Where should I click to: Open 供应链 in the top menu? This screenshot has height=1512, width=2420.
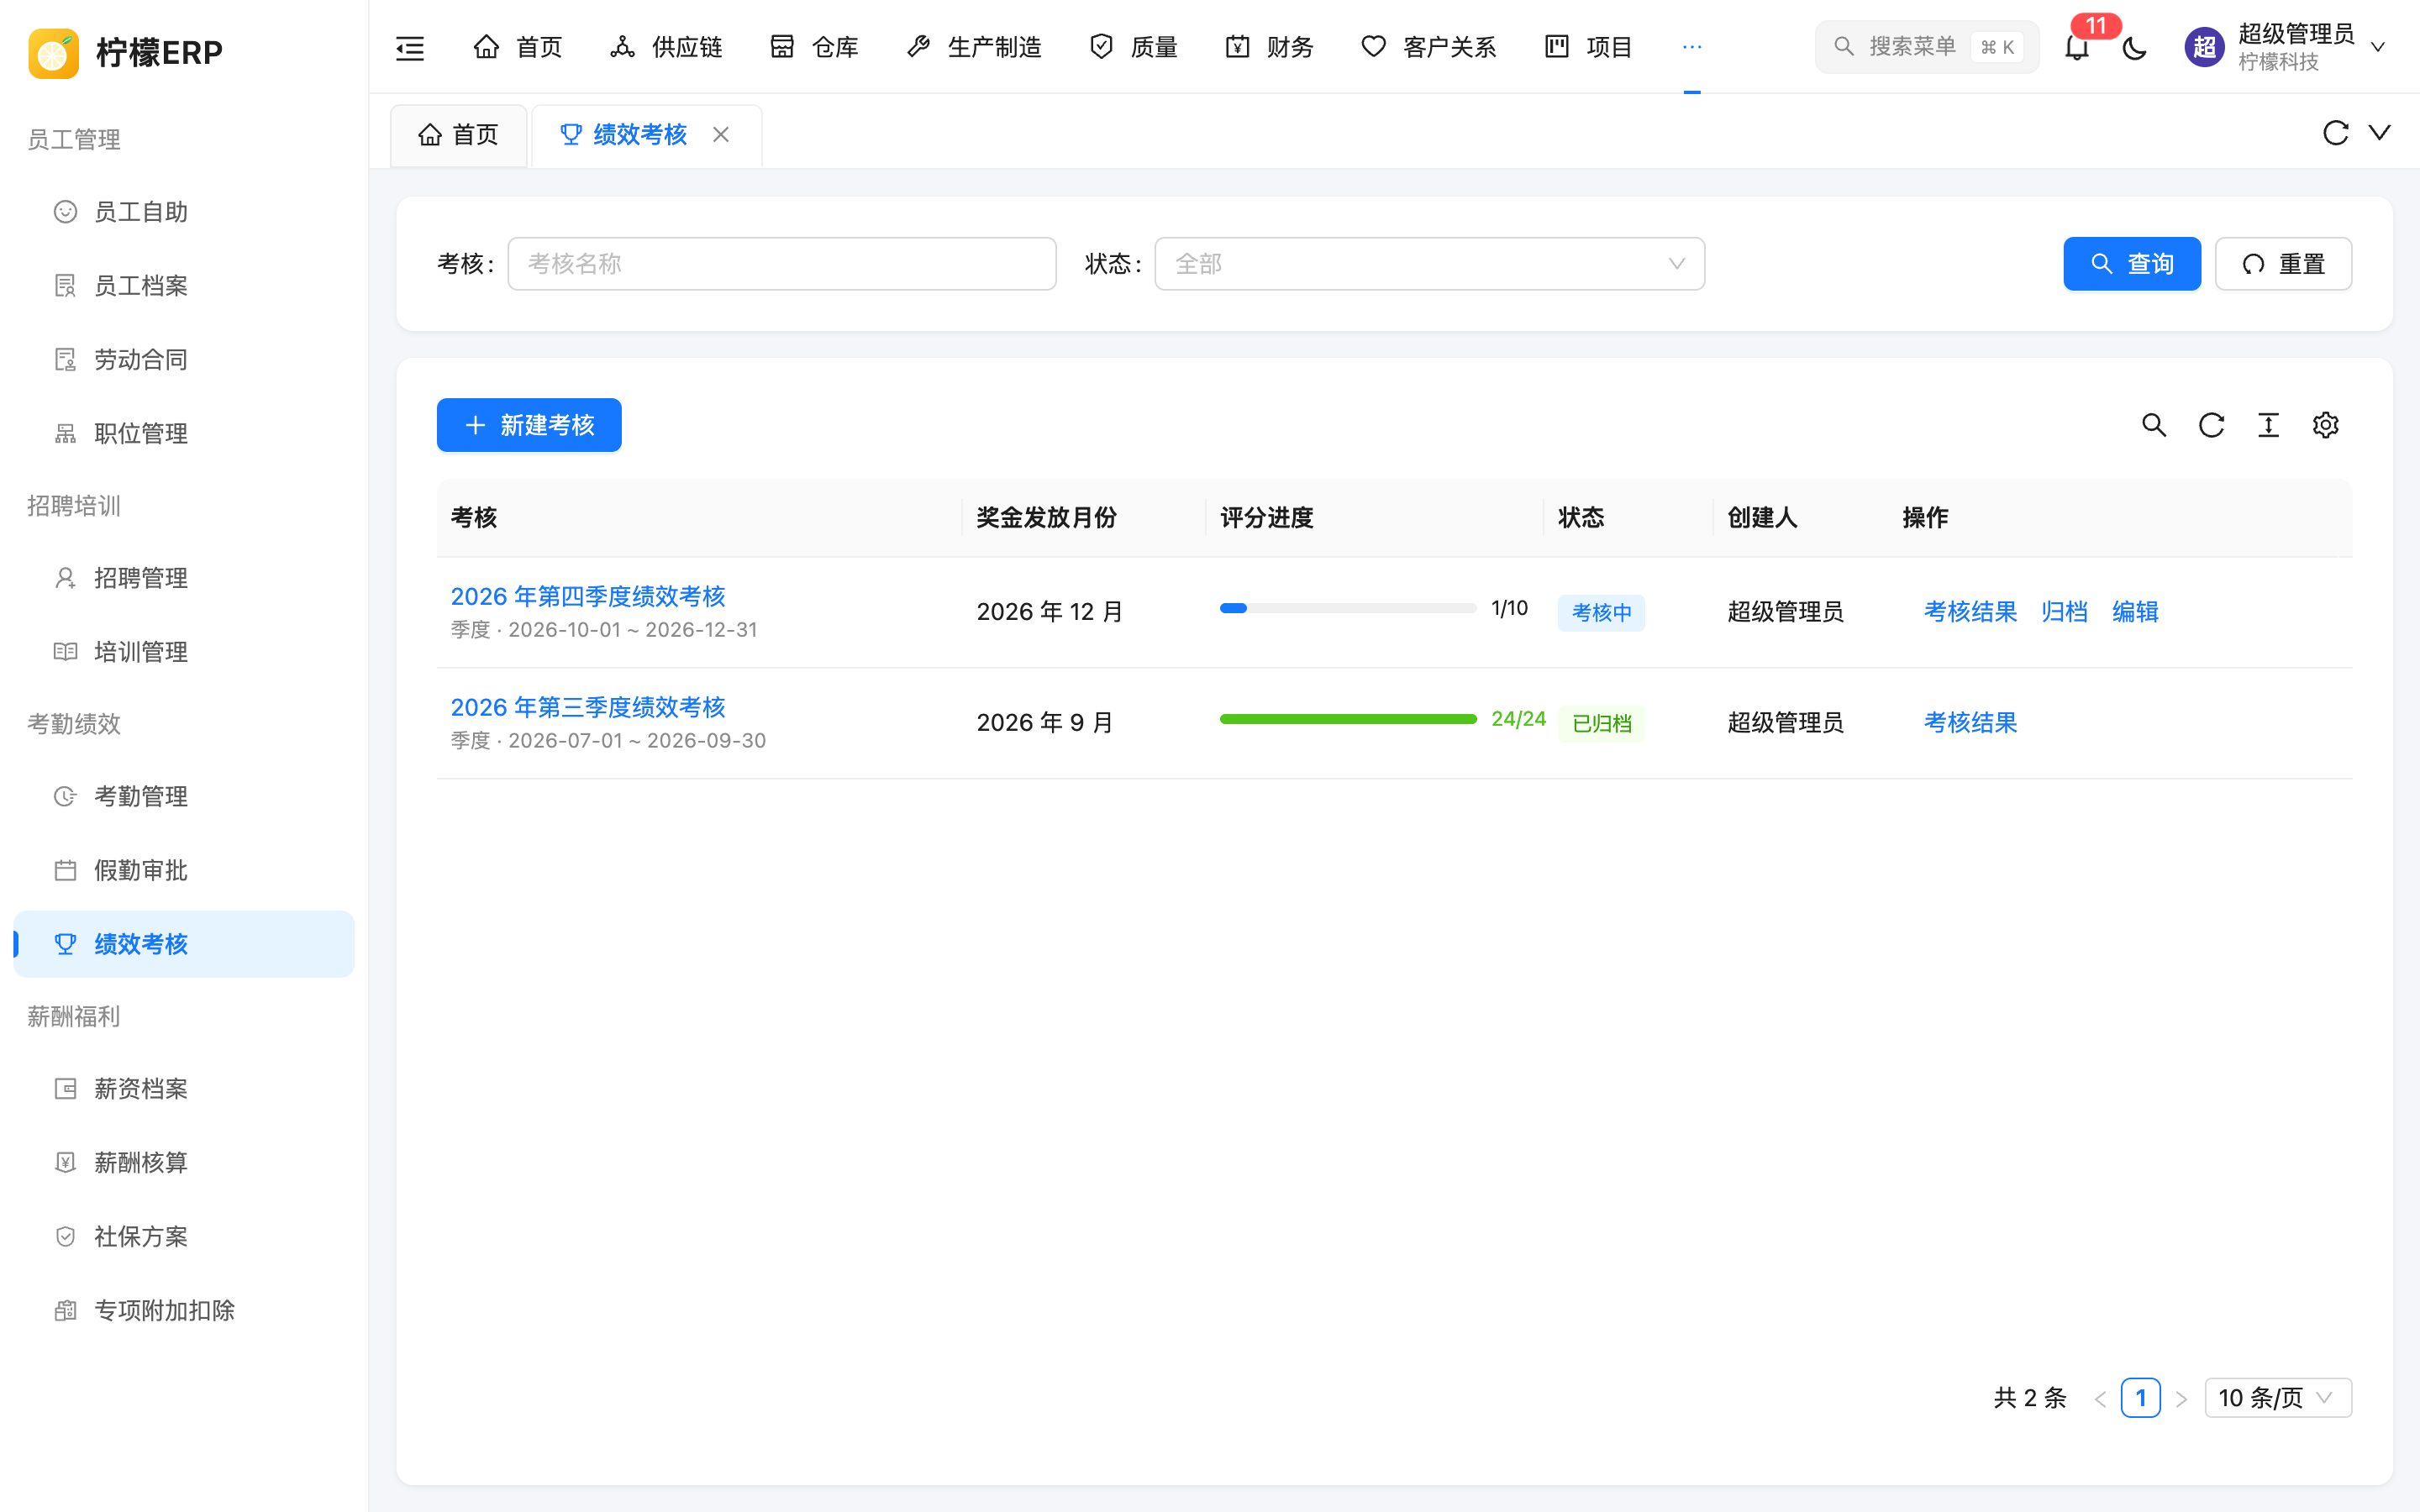[665, 47]
